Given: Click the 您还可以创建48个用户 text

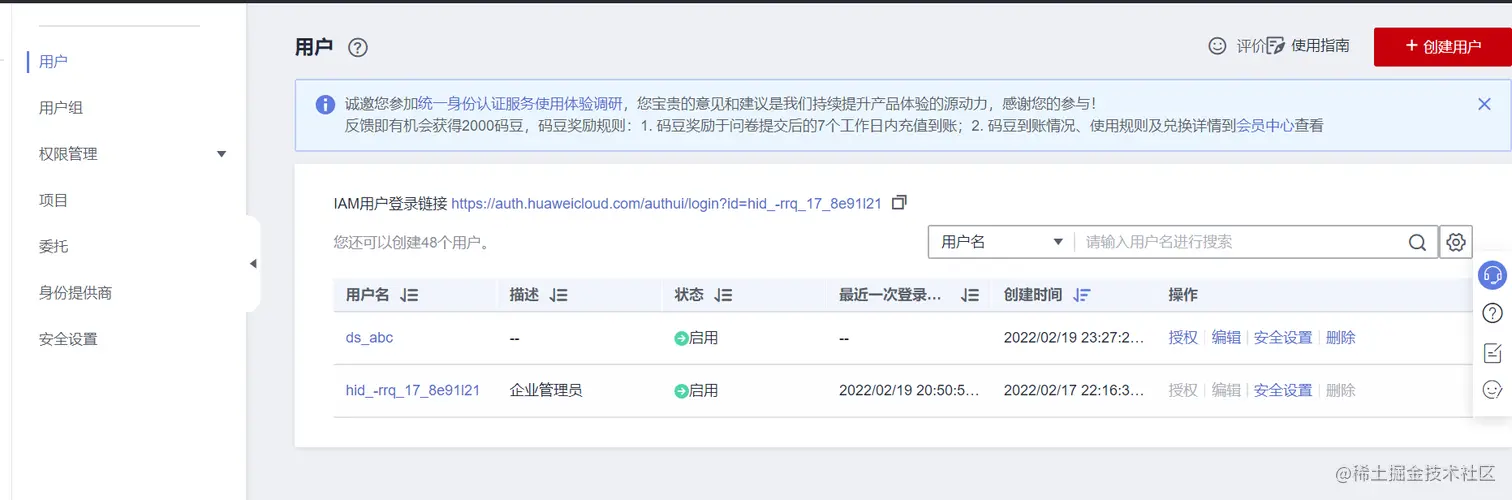Looking at the screenshot, I should (411, 242).
